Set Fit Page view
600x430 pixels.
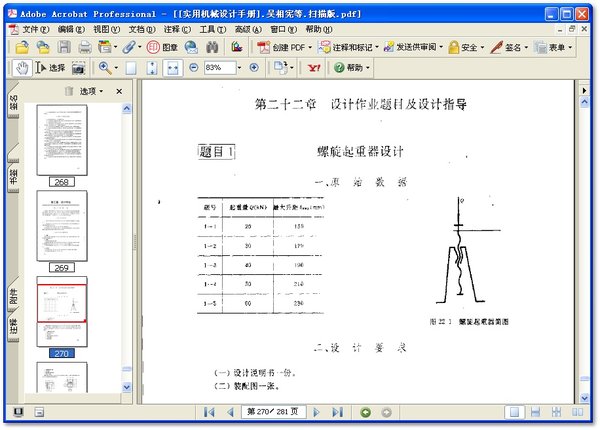pos(152,68)
